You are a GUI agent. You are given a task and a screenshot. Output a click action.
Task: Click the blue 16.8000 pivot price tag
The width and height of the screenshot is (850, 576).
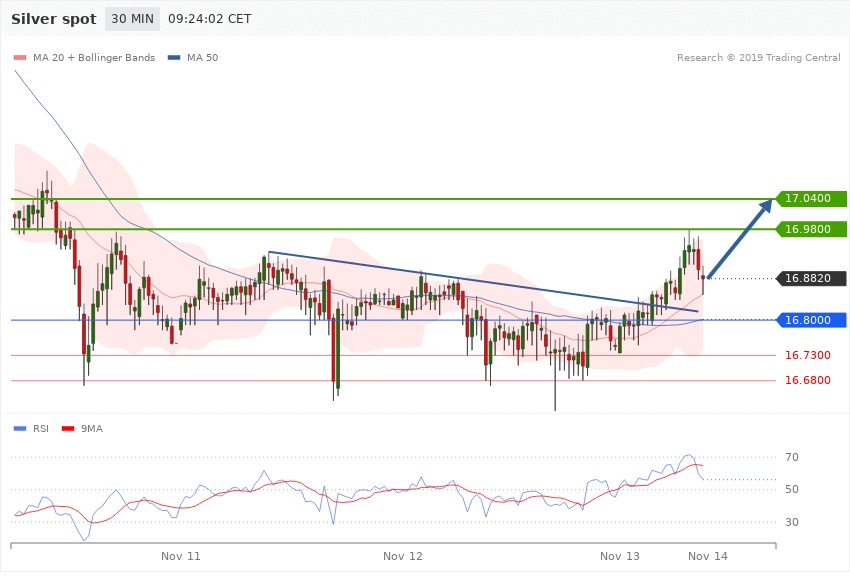(810, 320)
